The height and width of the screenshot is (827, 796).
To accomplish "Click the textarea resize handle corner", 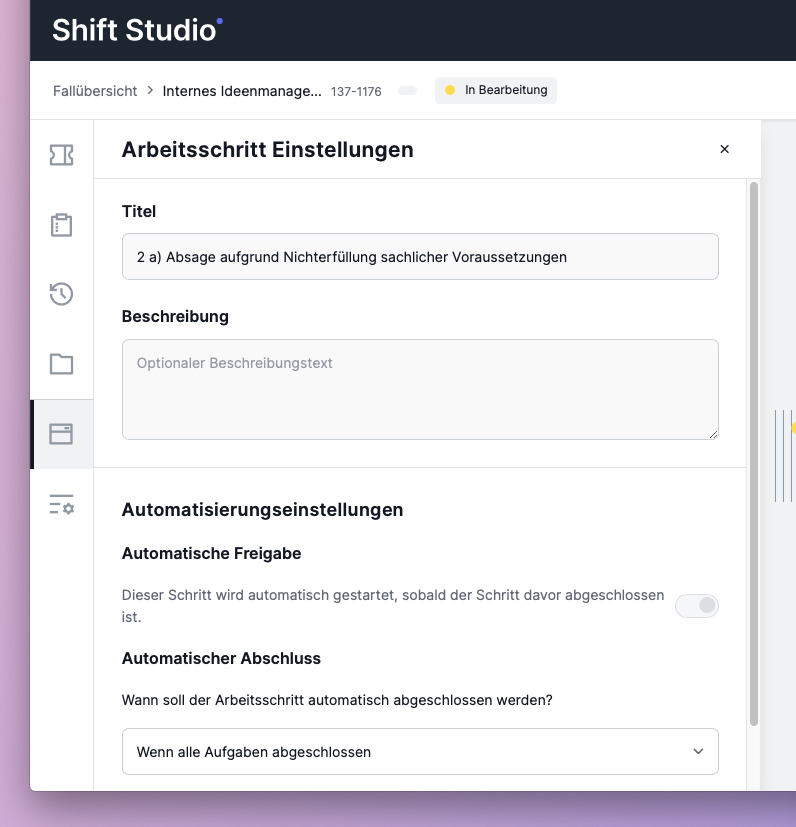I will [x=713, y=434].
